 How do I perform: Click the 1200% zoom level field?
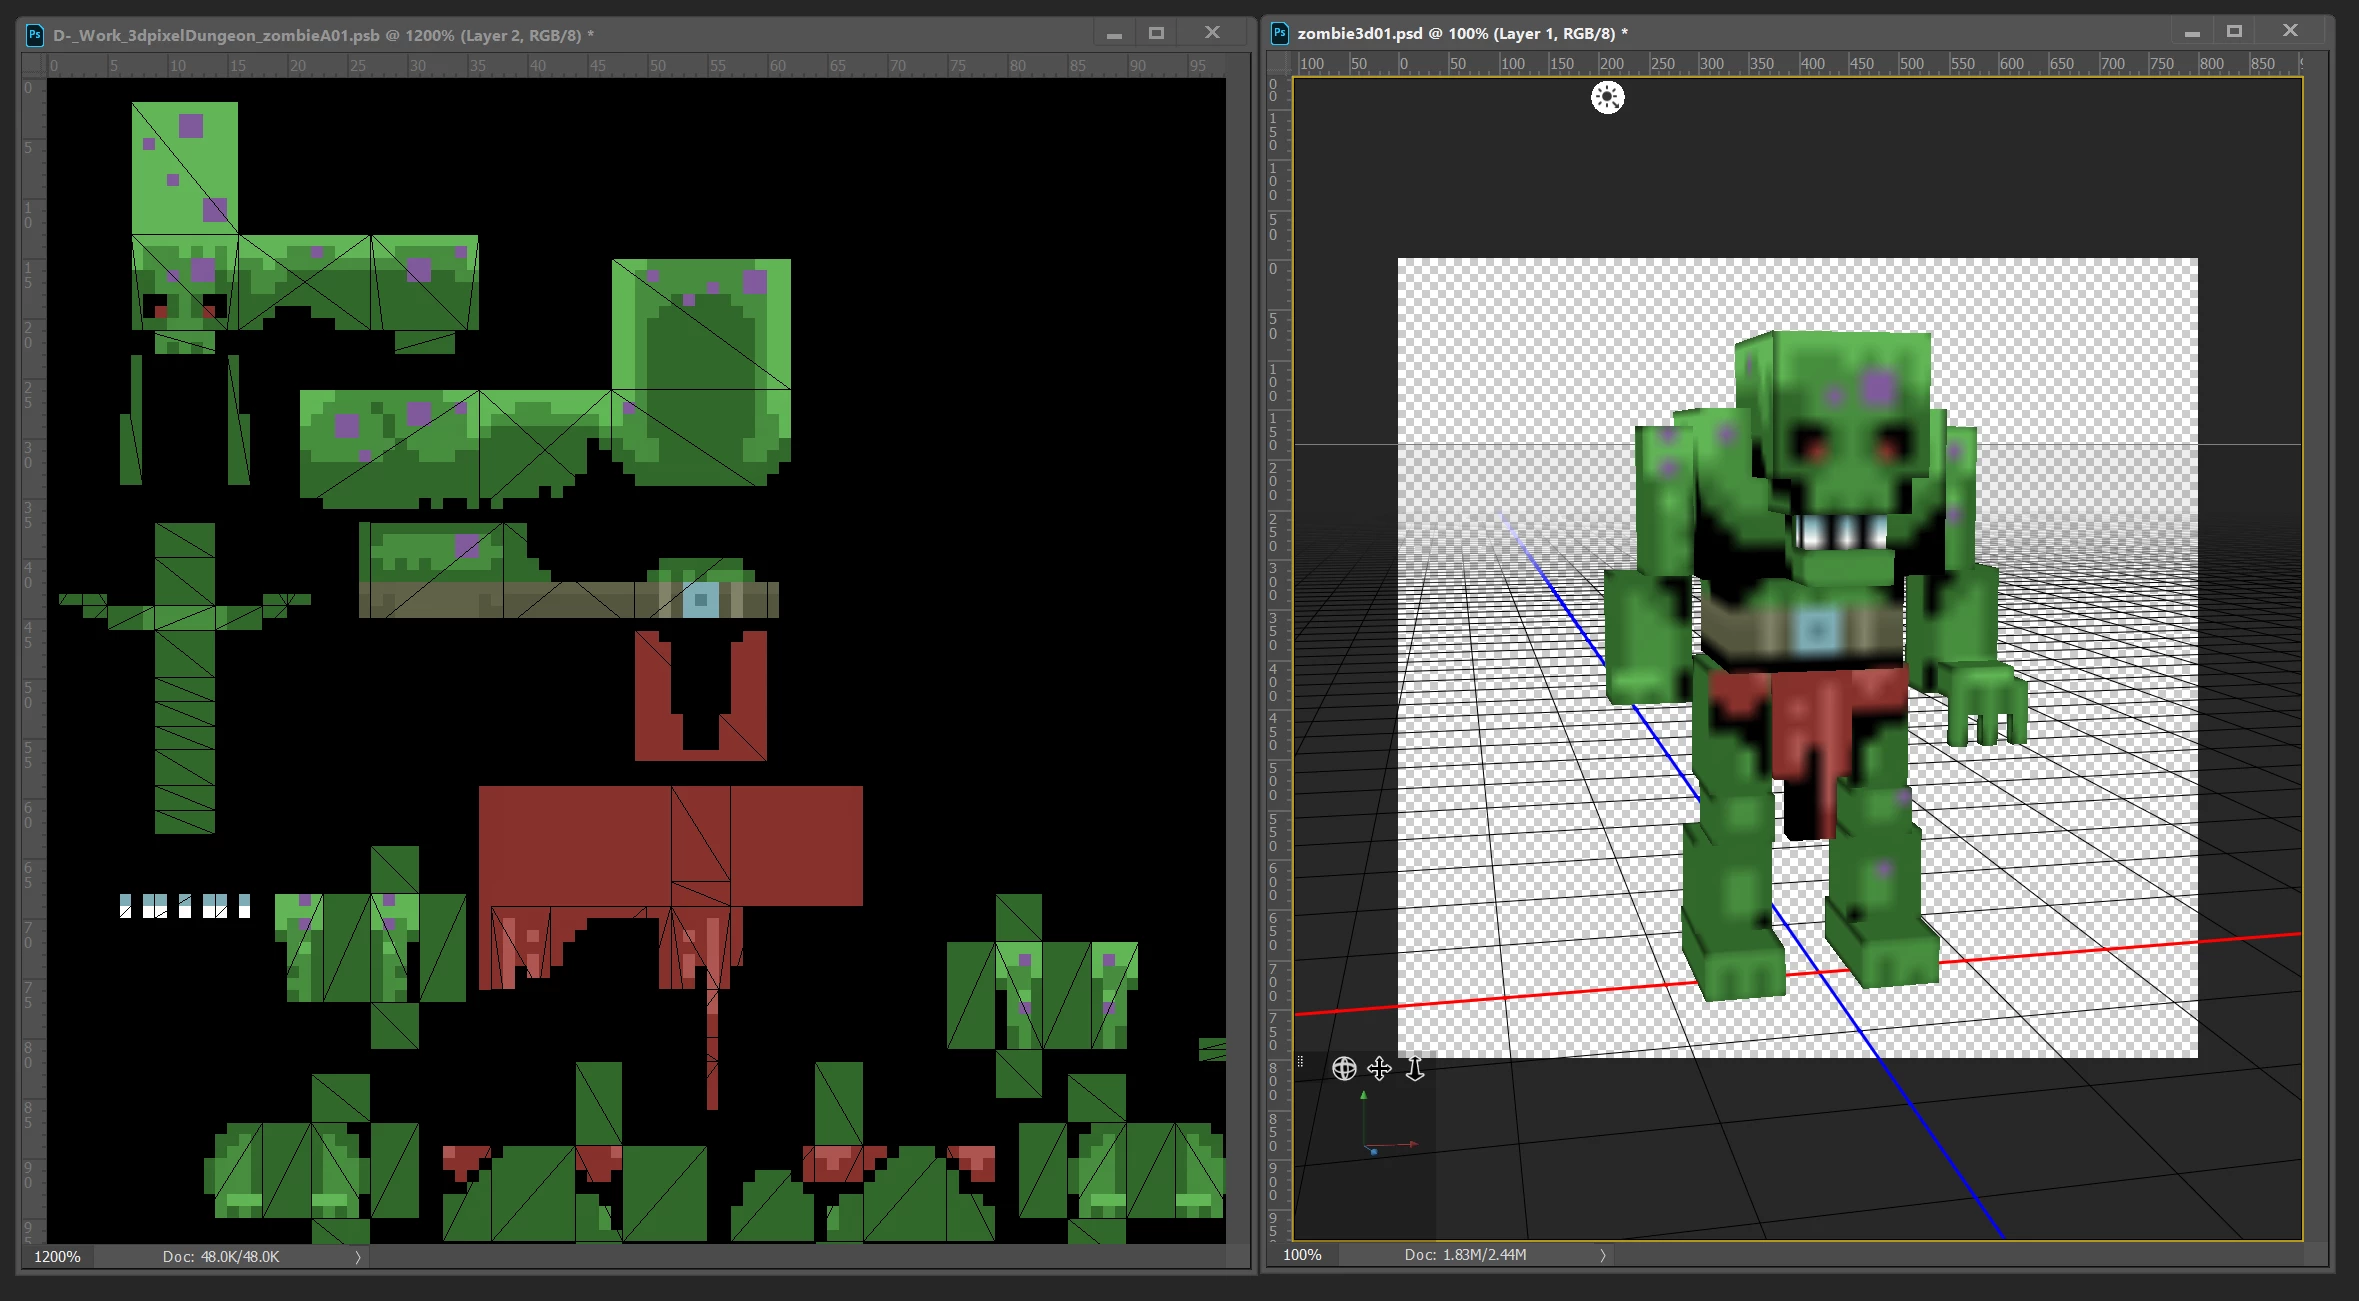pos(57,1257)
